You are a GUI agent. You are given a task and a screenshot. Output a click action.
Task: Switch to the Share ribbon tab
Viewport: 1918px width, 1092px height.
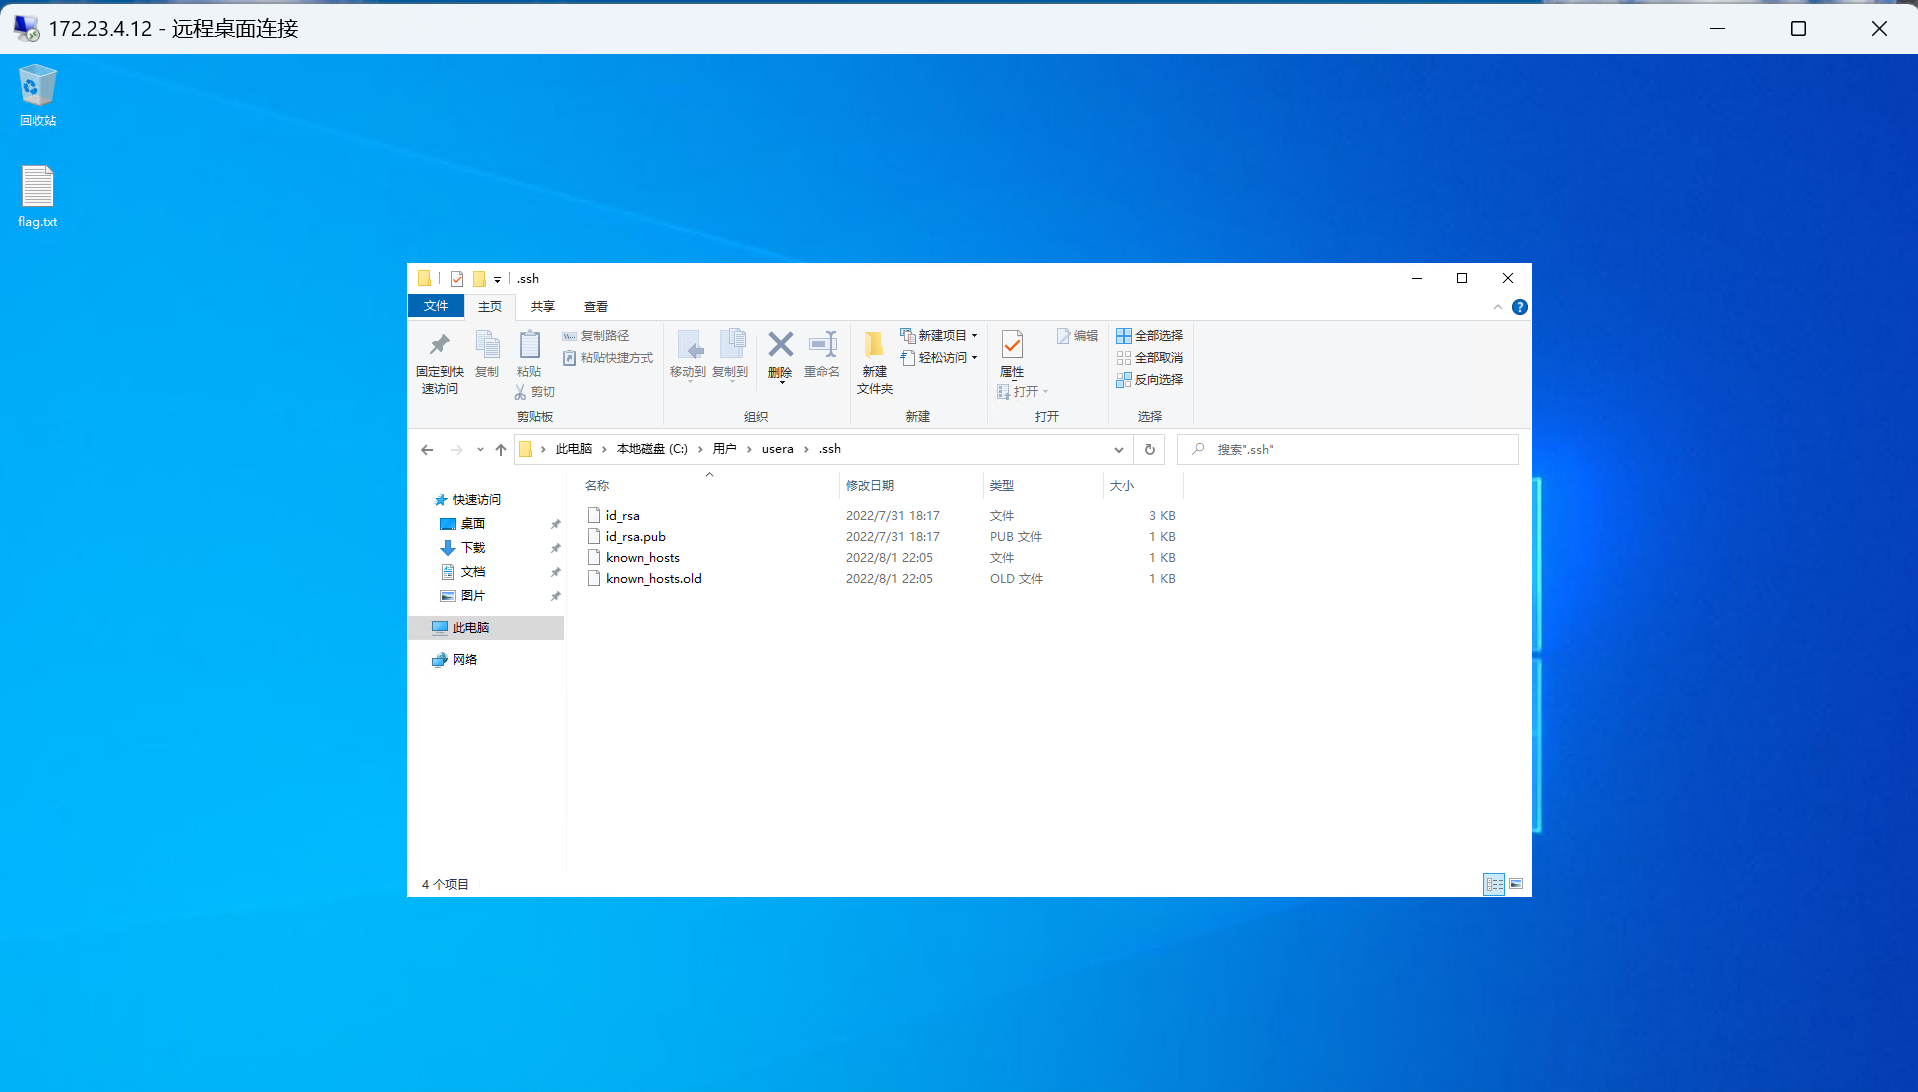point(543,307)
